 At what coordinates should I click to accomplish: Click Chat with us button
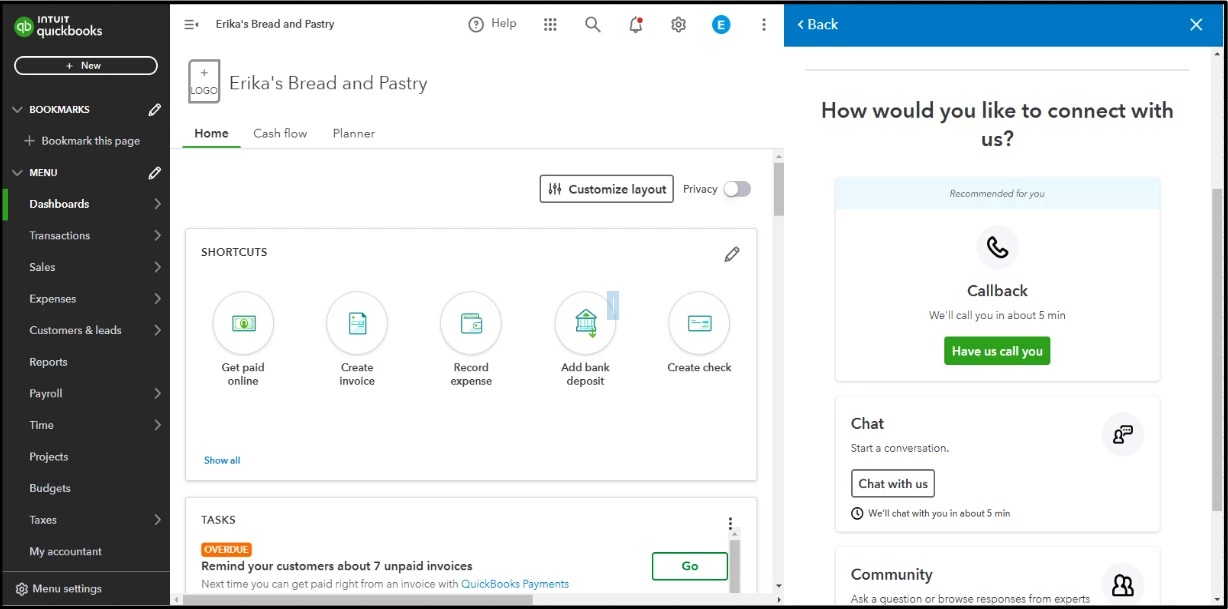coord(893,484)
